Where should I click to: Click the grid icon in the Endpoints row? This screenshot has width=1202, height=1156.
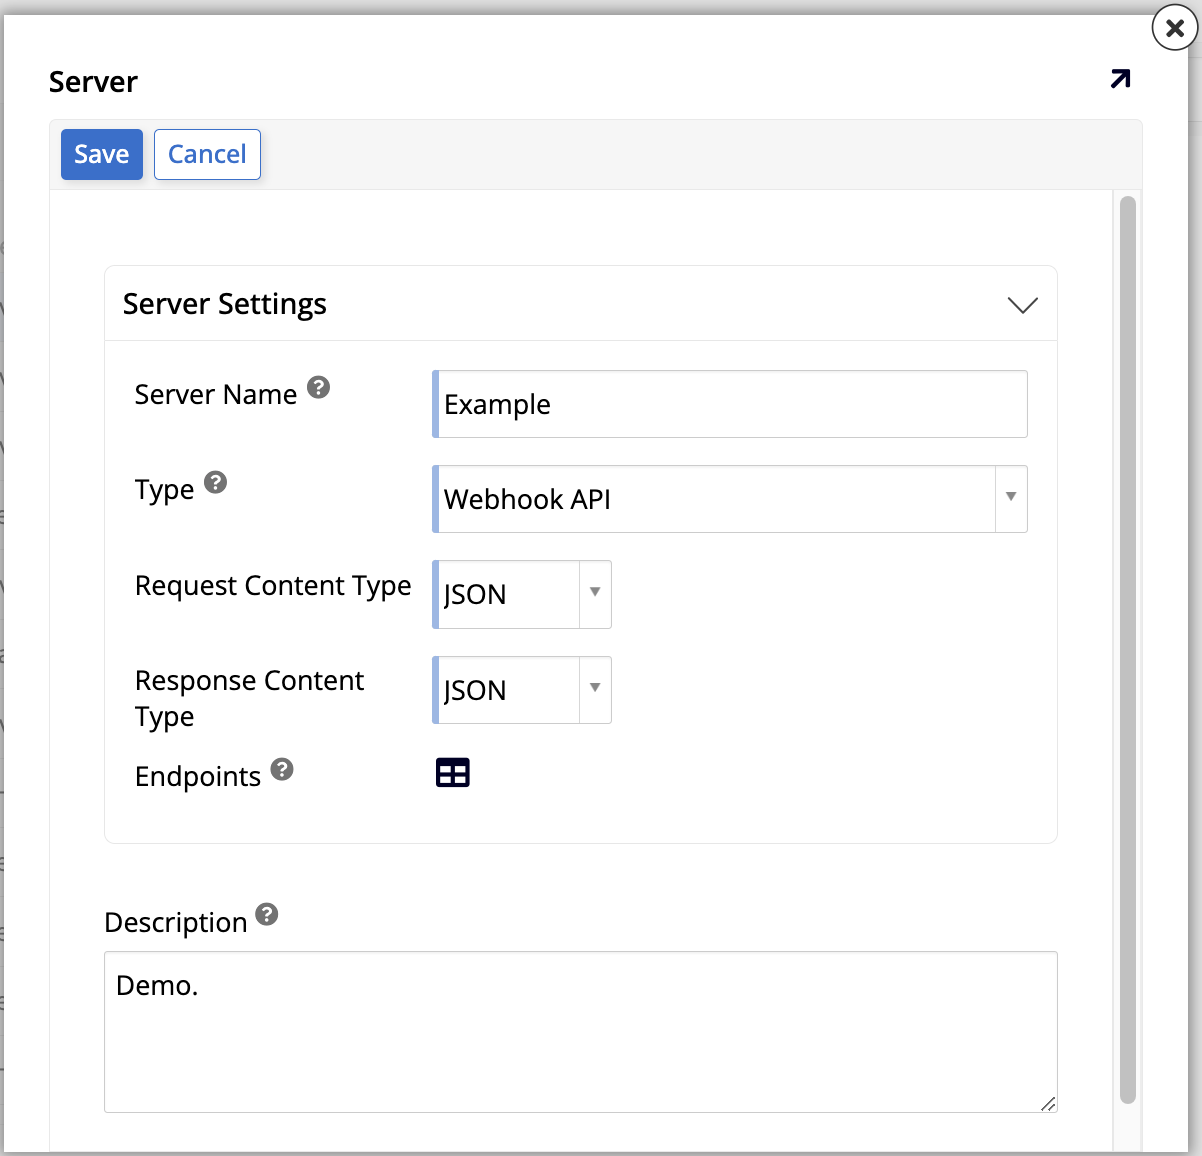452,772
